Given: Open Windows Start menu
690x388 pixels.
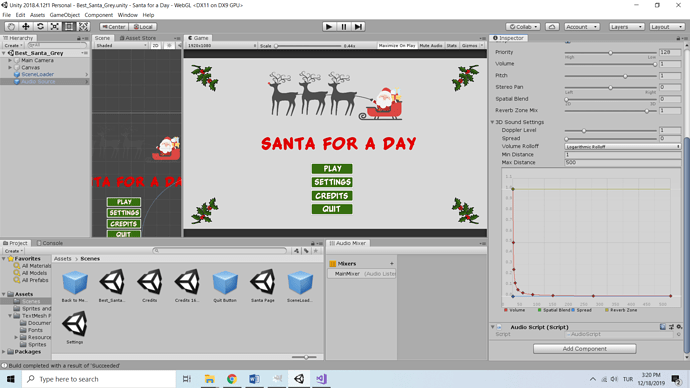Looking at the screenshot, I should [11, 379].
